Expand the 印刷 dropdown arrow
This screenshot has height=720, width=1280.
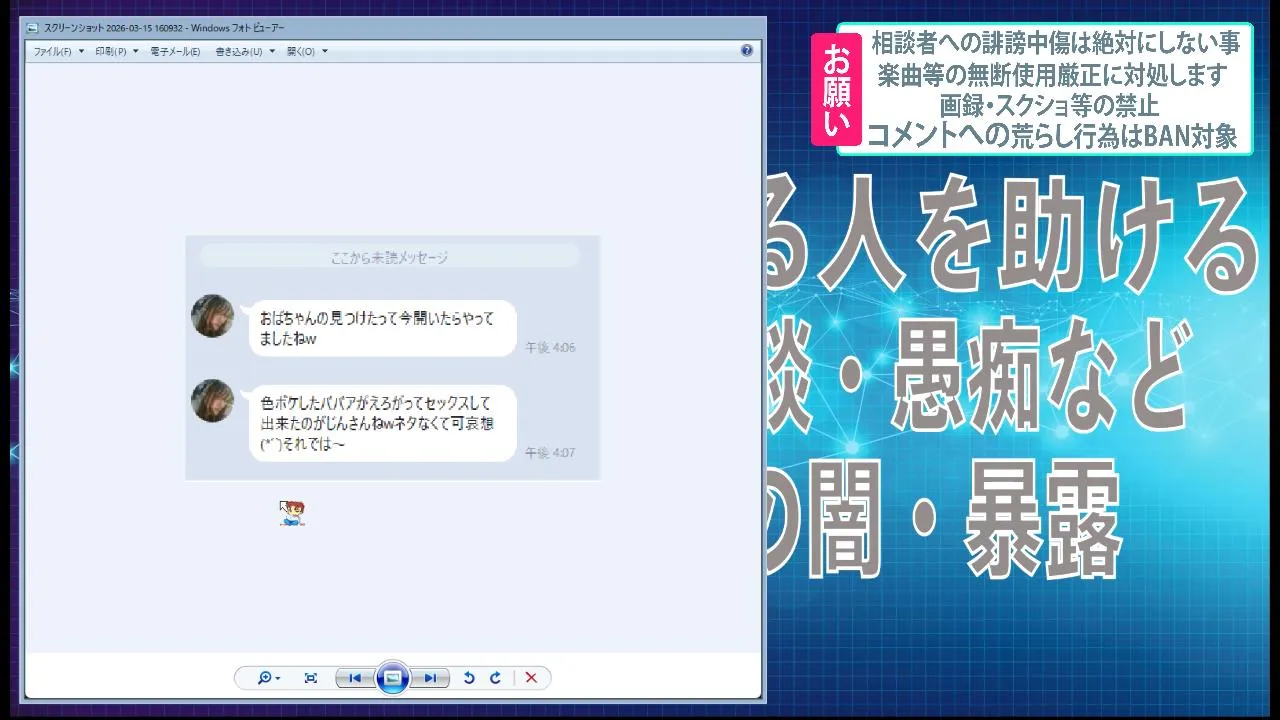135,51
